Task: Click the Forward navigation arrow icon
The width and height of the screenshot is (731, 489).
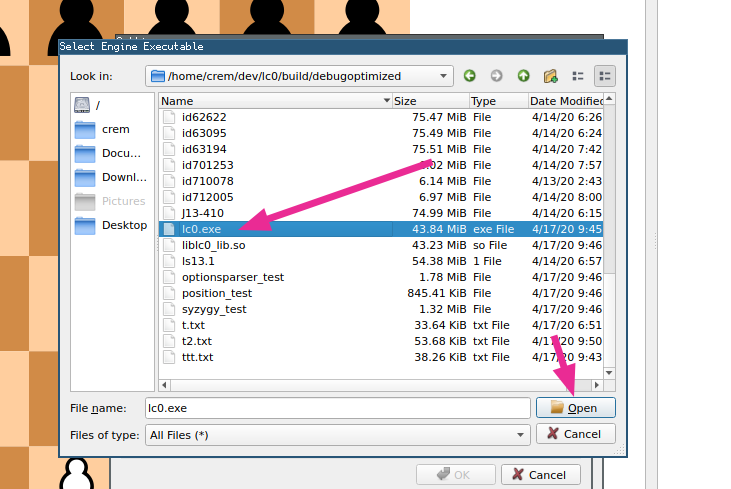Action: tap(496, 76)
